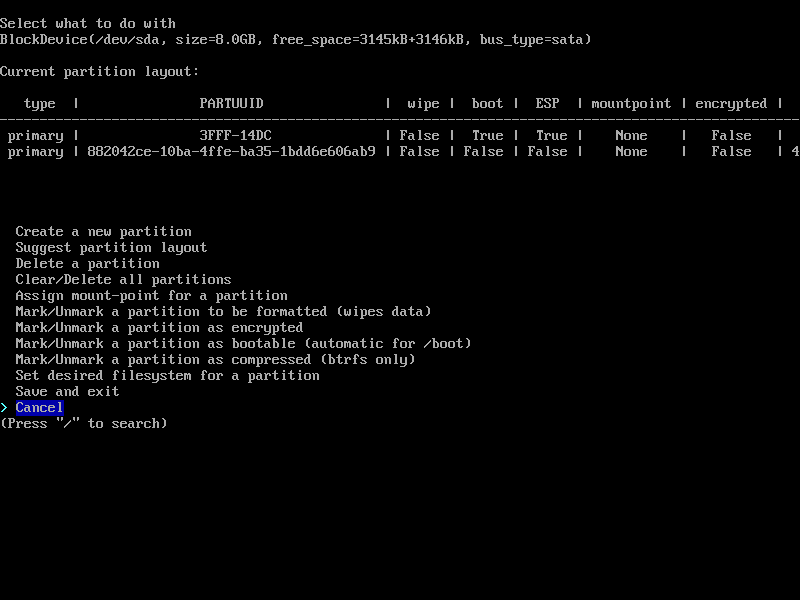Select "Create a new partition" option
The width and height of the screenshot is (800, 600).
[x=104, y=232]
